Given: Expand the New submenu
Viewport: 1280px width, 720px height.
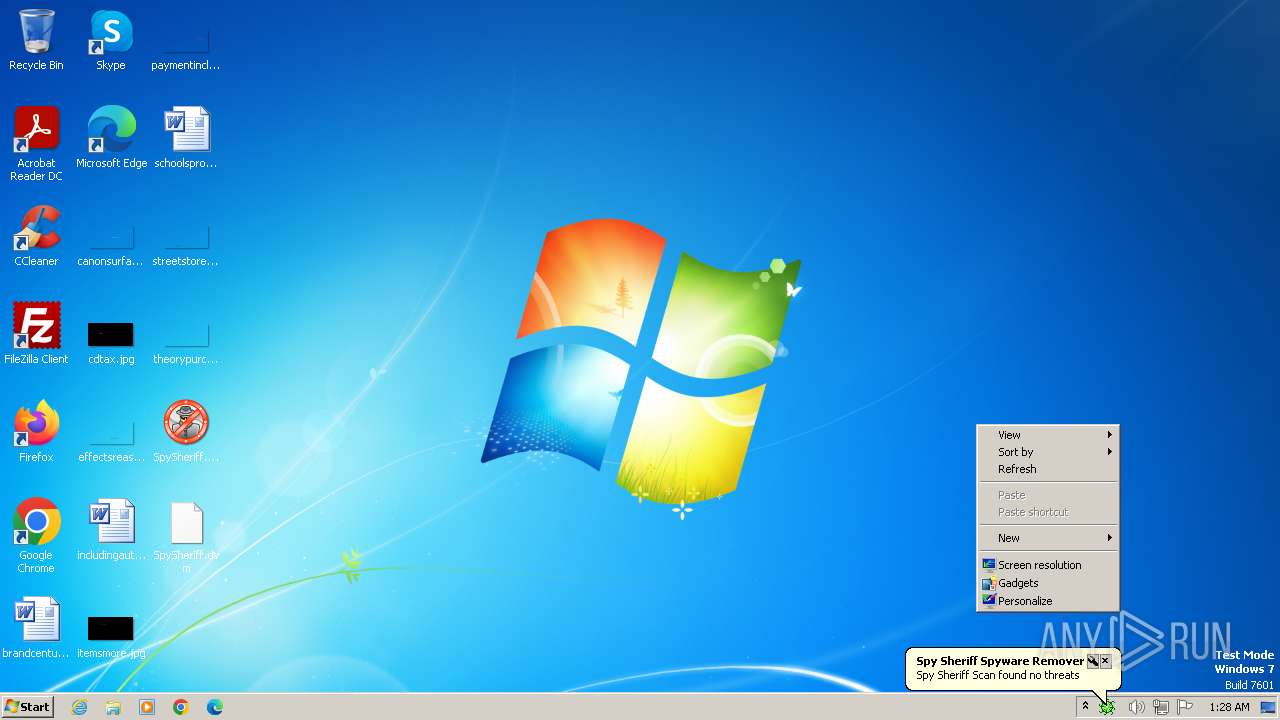Looking at the screenshot, I should click(1048, 538).
